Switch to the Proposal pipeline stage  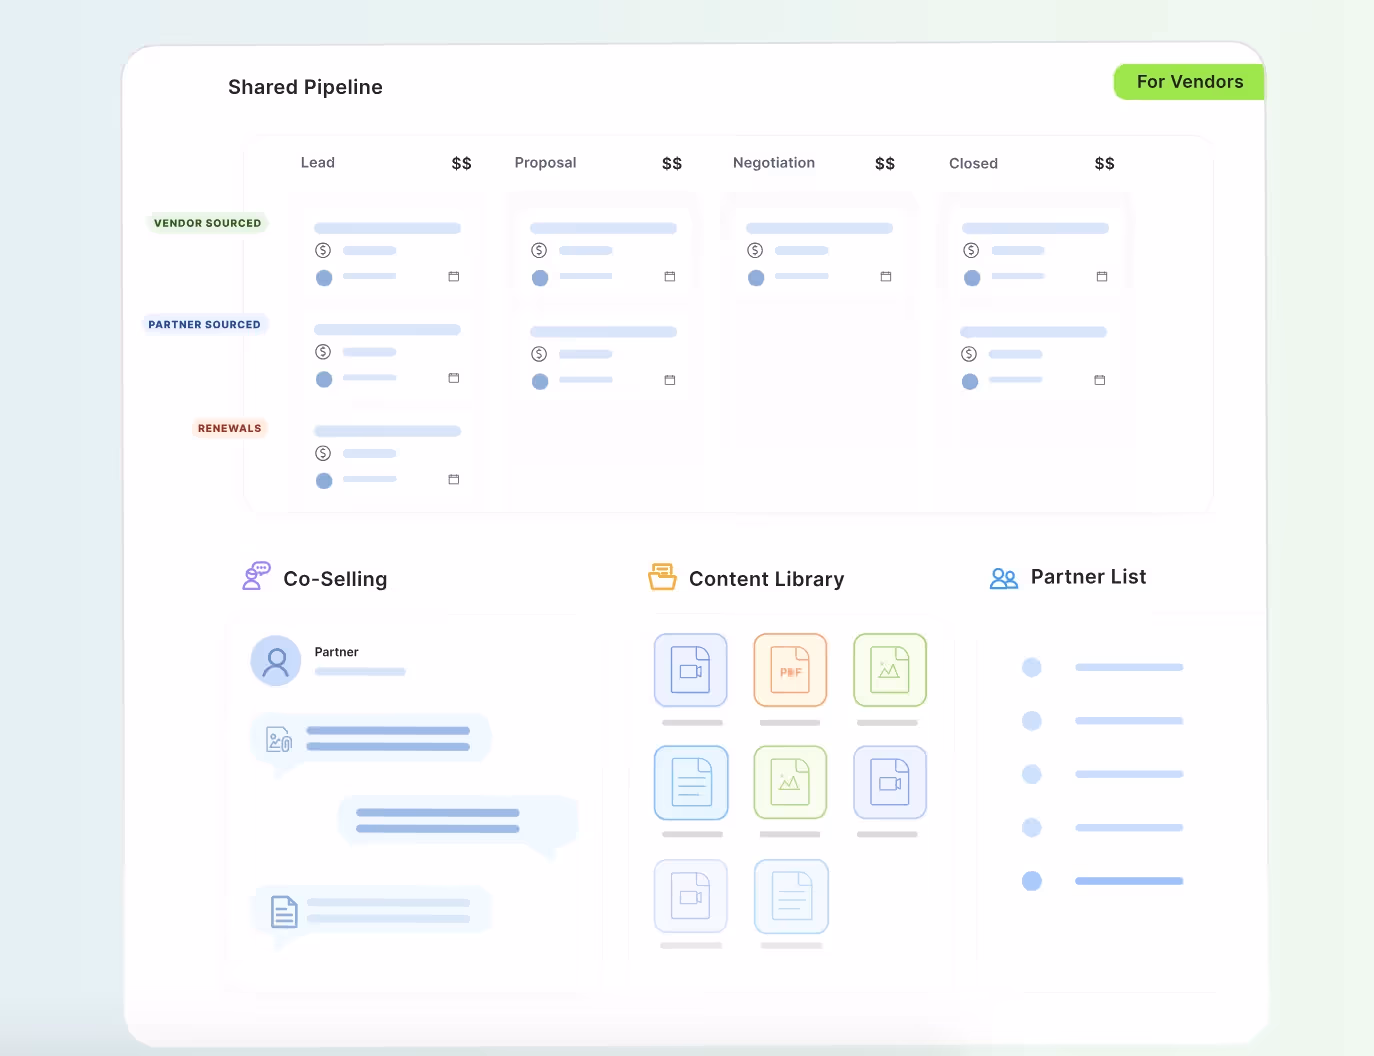tap(545, 162)
